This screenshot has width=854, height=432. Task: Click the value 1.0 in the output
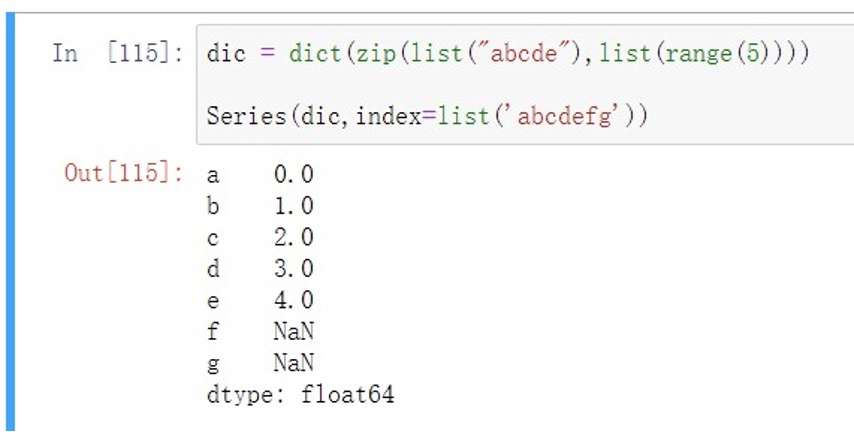click(x=293, y=206)
